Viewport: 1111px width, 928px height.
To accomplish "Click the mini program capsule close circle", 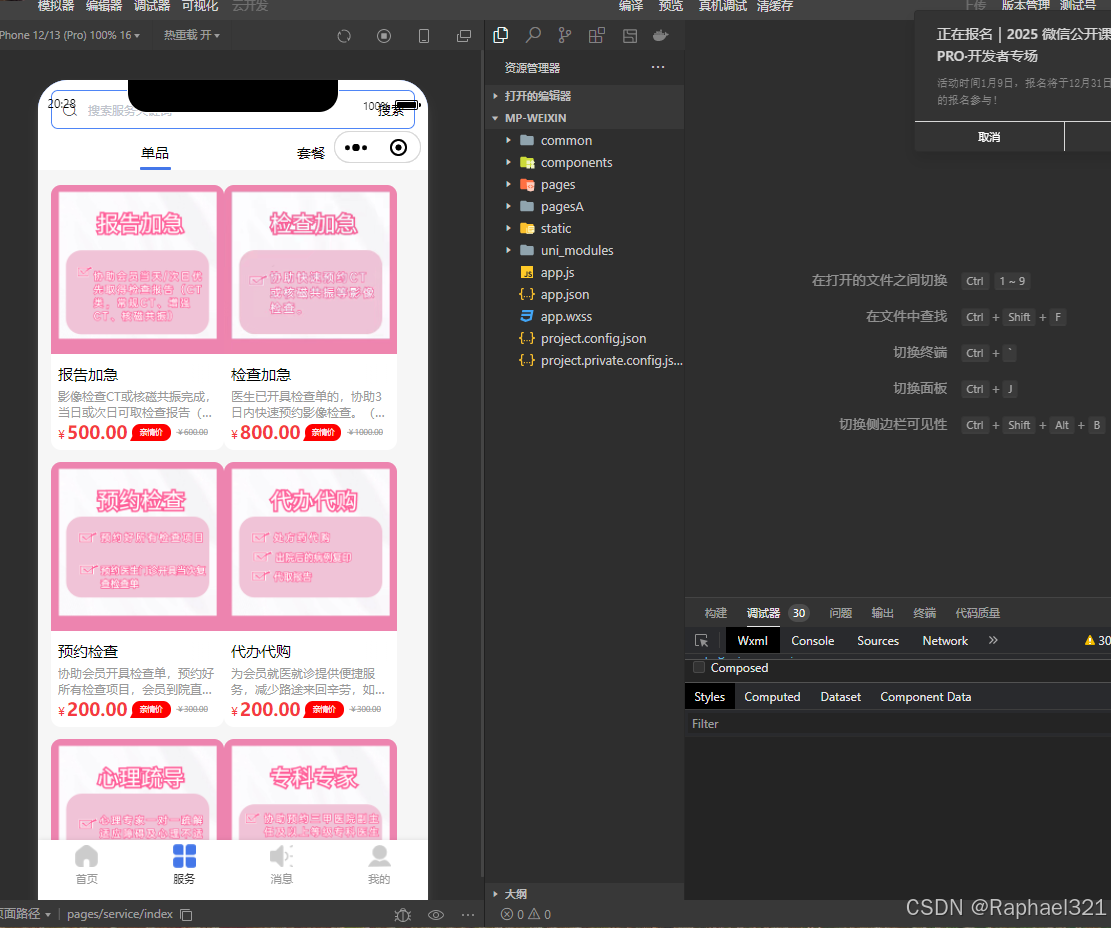I will tap(399, 147).
